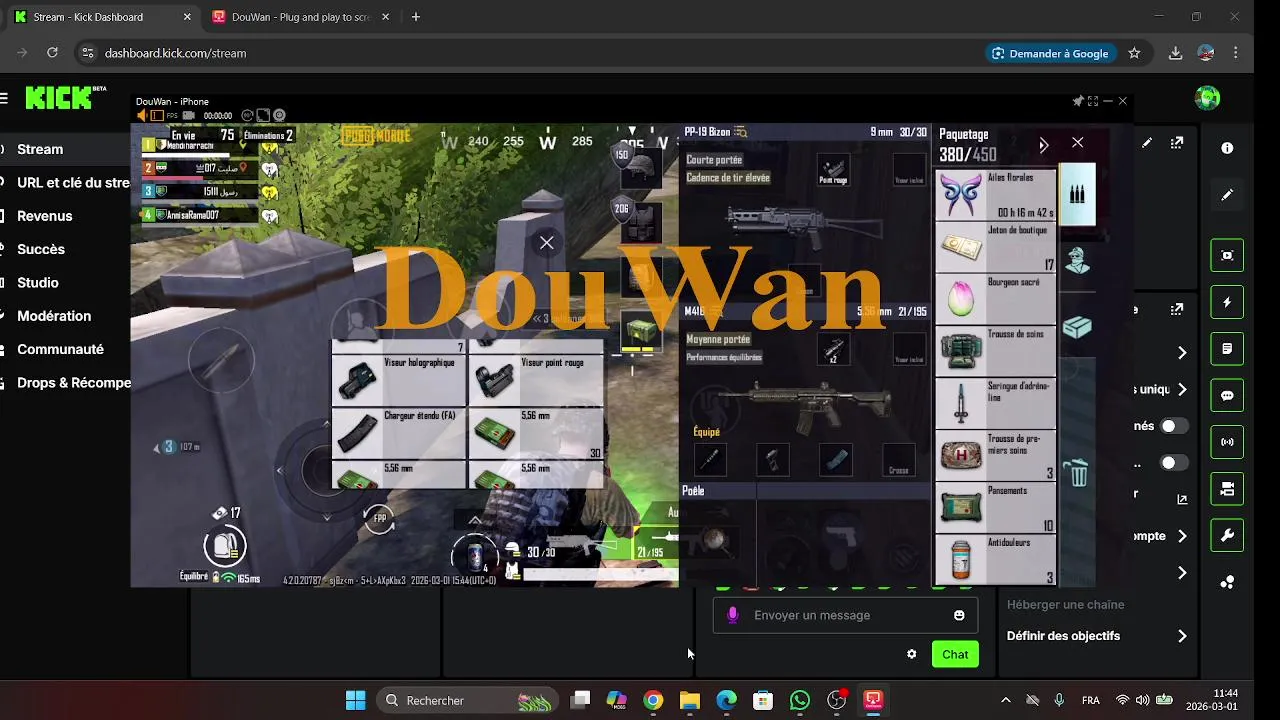Select Pansements item in backpack
Viewport: 1280px width, 720px height.
(x=995, y=507)
